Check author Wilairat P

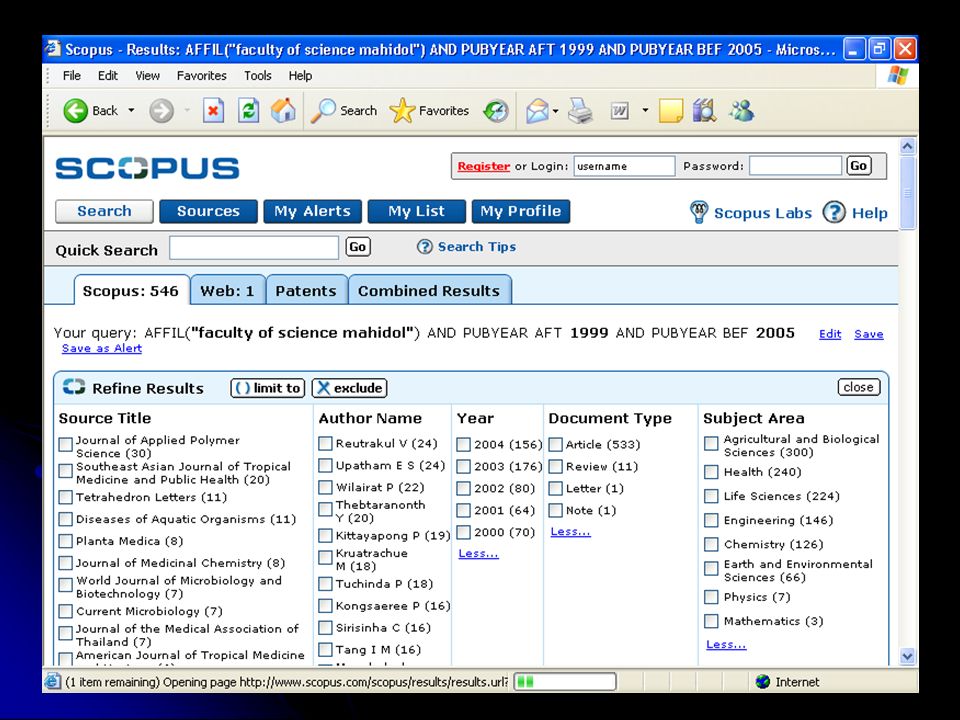326,487
